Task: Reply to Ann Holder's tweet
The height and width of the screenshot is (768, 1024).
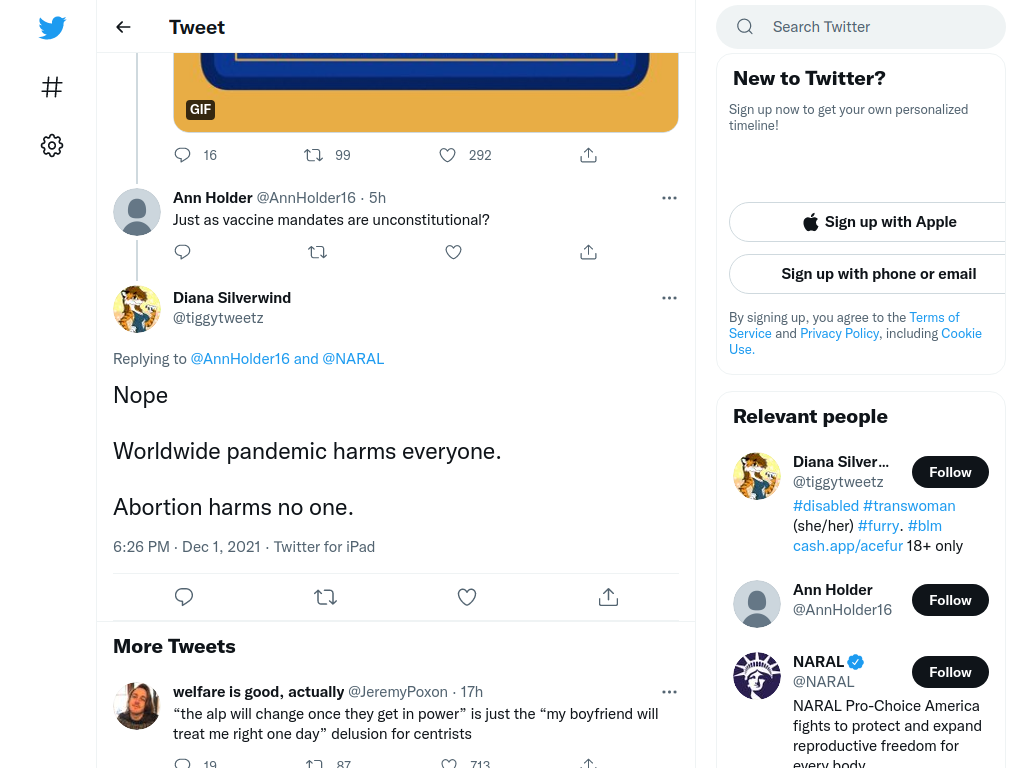Action: coord(182,252)
